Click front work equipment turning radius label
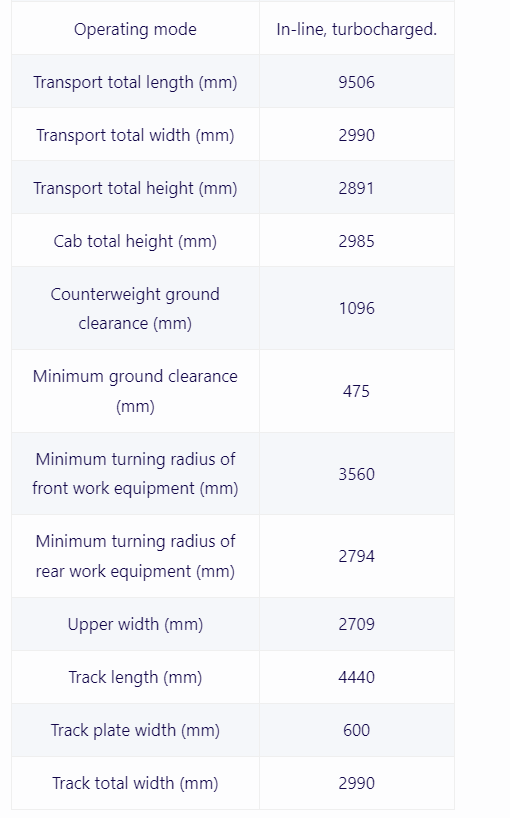Screen dimensions: 510x818 point(135,474)
